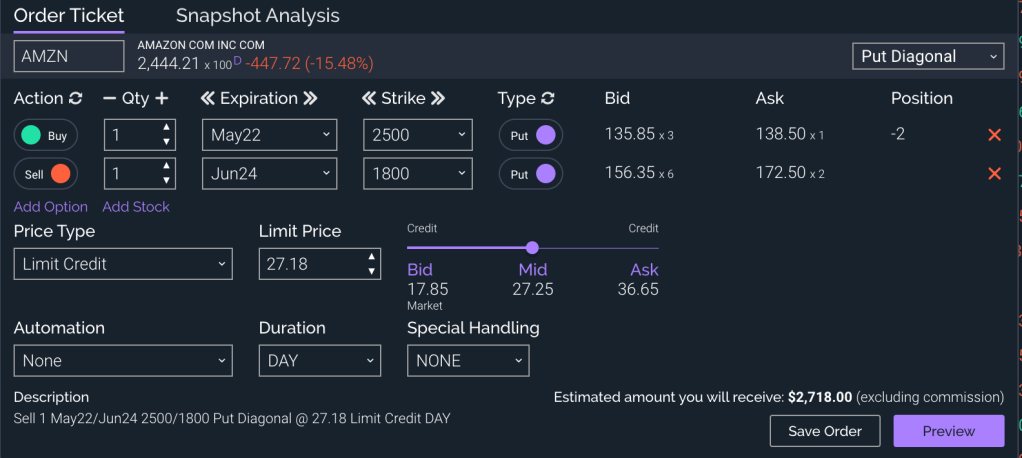Toggle the Buy action on first leg
Image resolution: width=1022 pixels, height=458 pixels.
click(x=47, y=136)
